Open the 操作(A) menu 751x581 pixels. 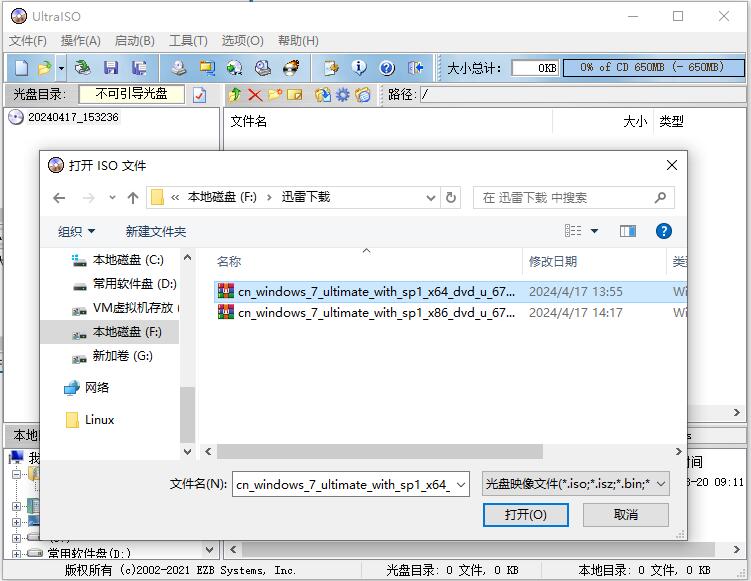(80, 41)
